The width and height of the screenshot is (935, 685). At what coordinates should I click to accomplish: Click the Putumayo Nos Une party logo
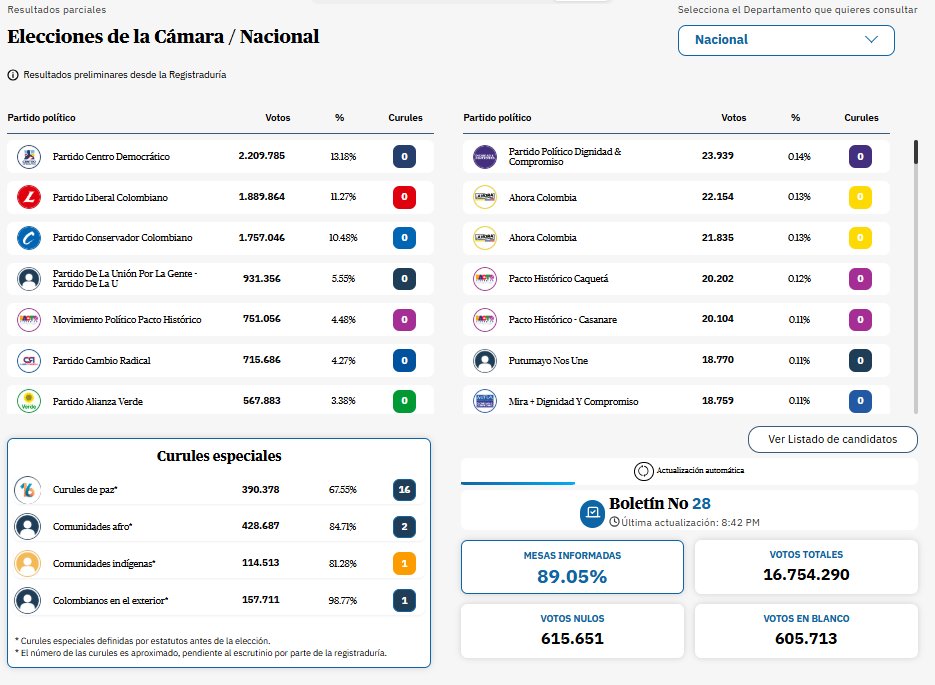[484, 360]
